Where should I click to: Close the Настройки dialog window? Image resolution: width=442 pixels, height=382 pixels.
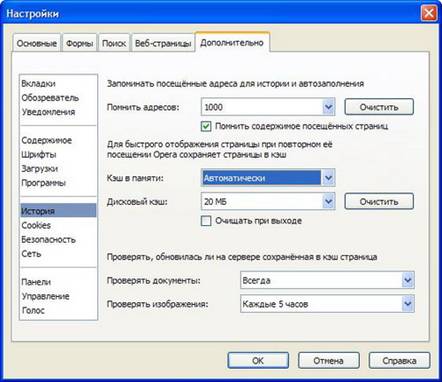click(429, 14)
